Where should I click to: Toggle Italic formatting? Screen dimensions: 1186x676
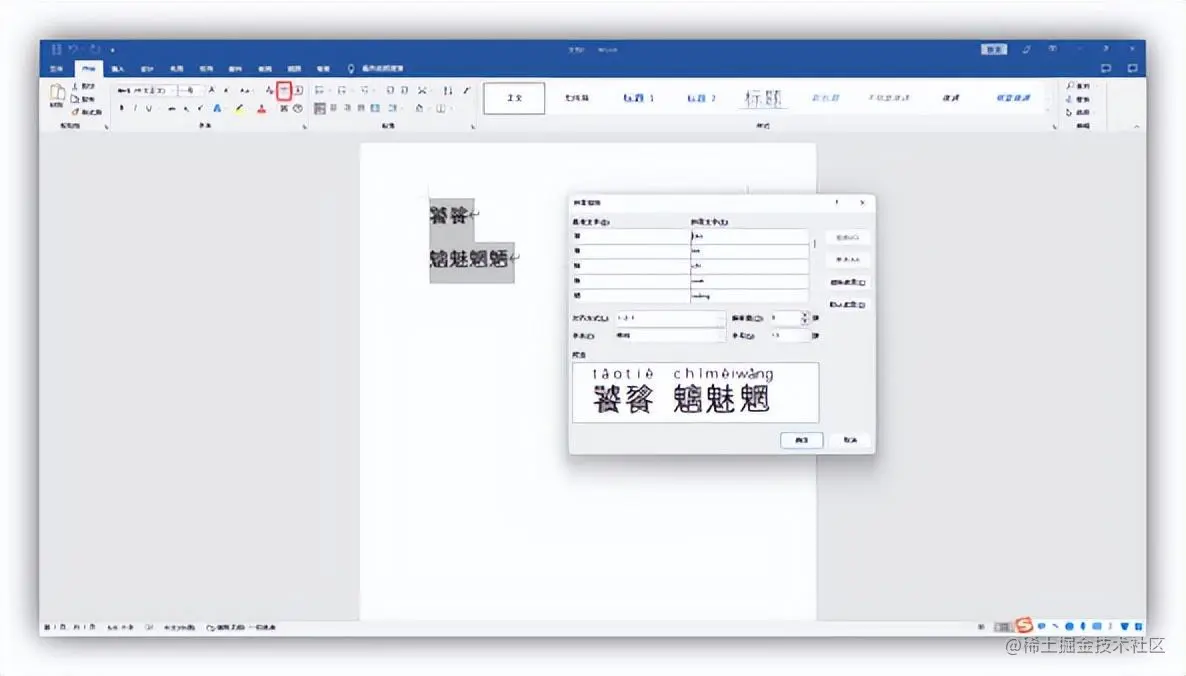(135, 108)
